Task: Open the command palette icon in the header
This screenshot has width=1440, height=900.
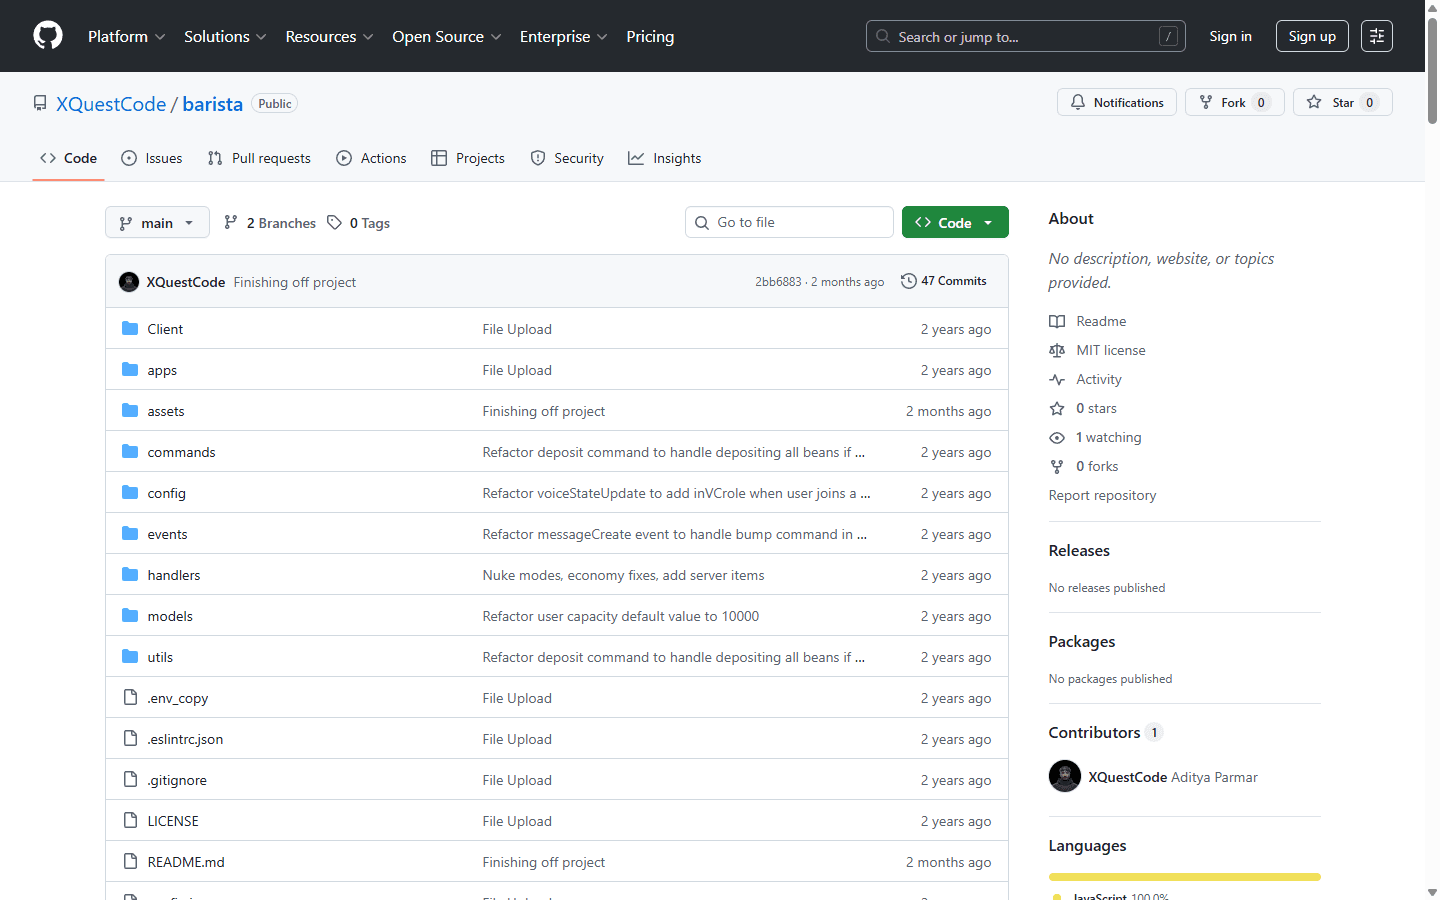Action: (x=1376, y=35)
